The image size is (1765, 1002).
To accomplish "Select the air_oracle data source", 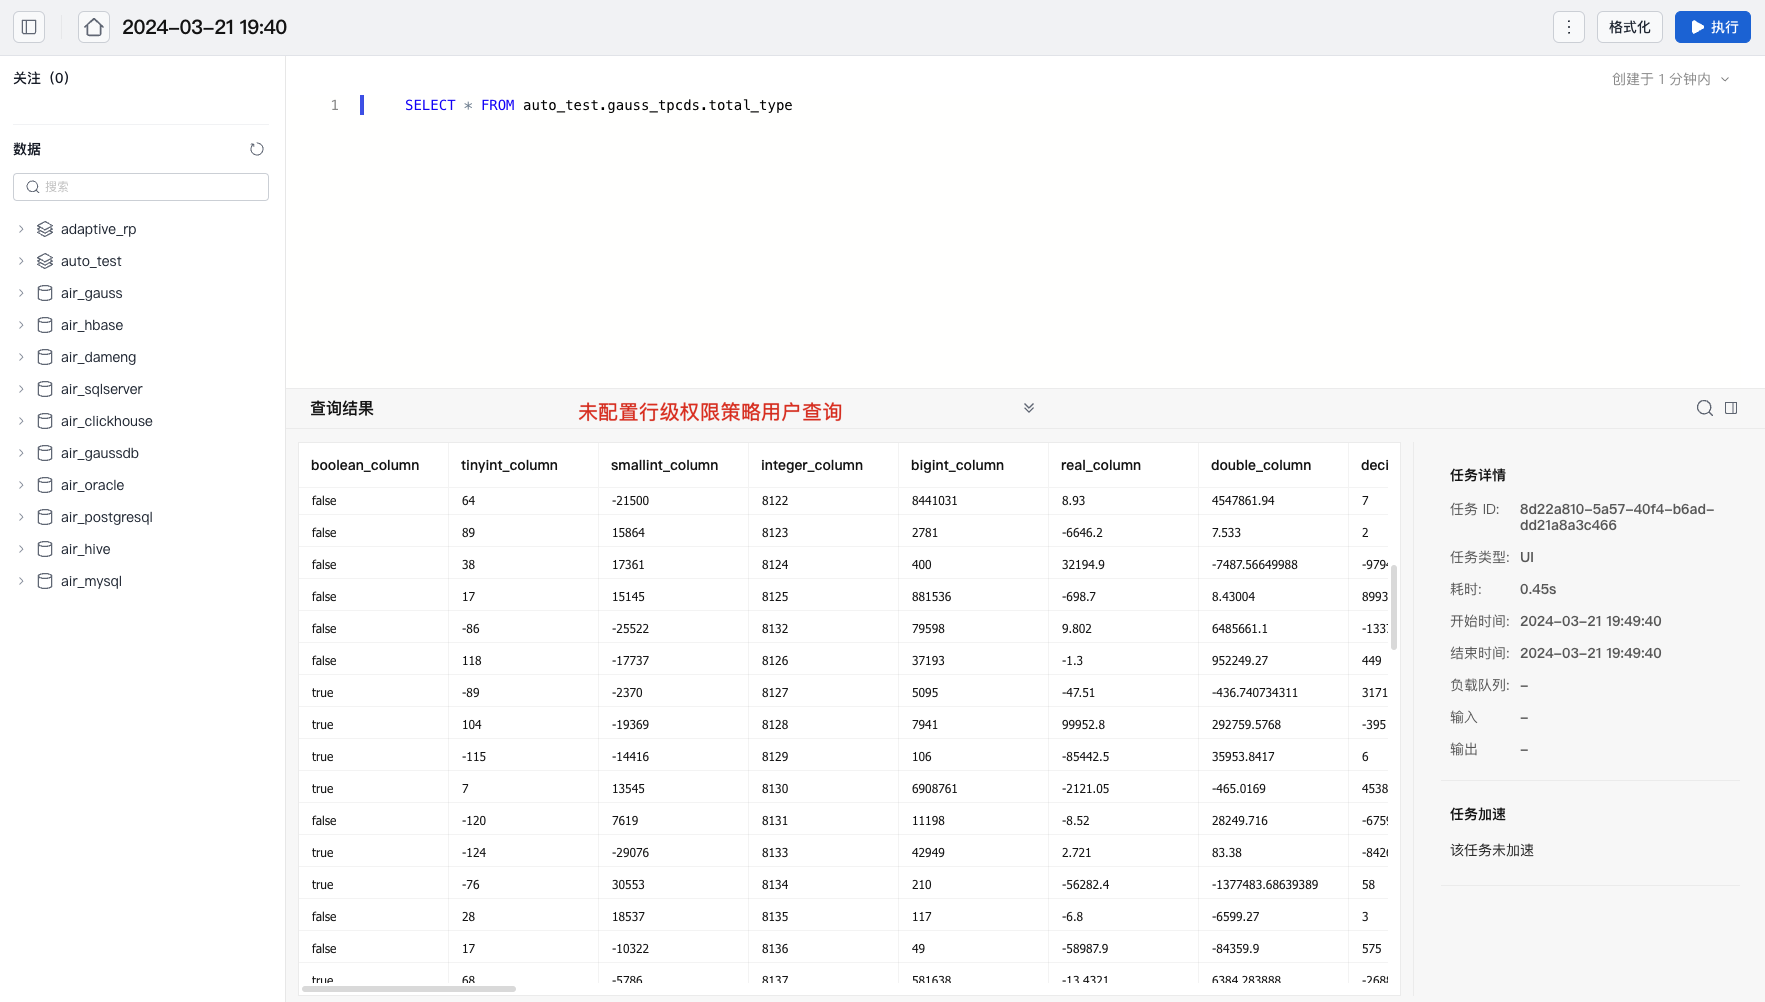I will click(92, 485).
